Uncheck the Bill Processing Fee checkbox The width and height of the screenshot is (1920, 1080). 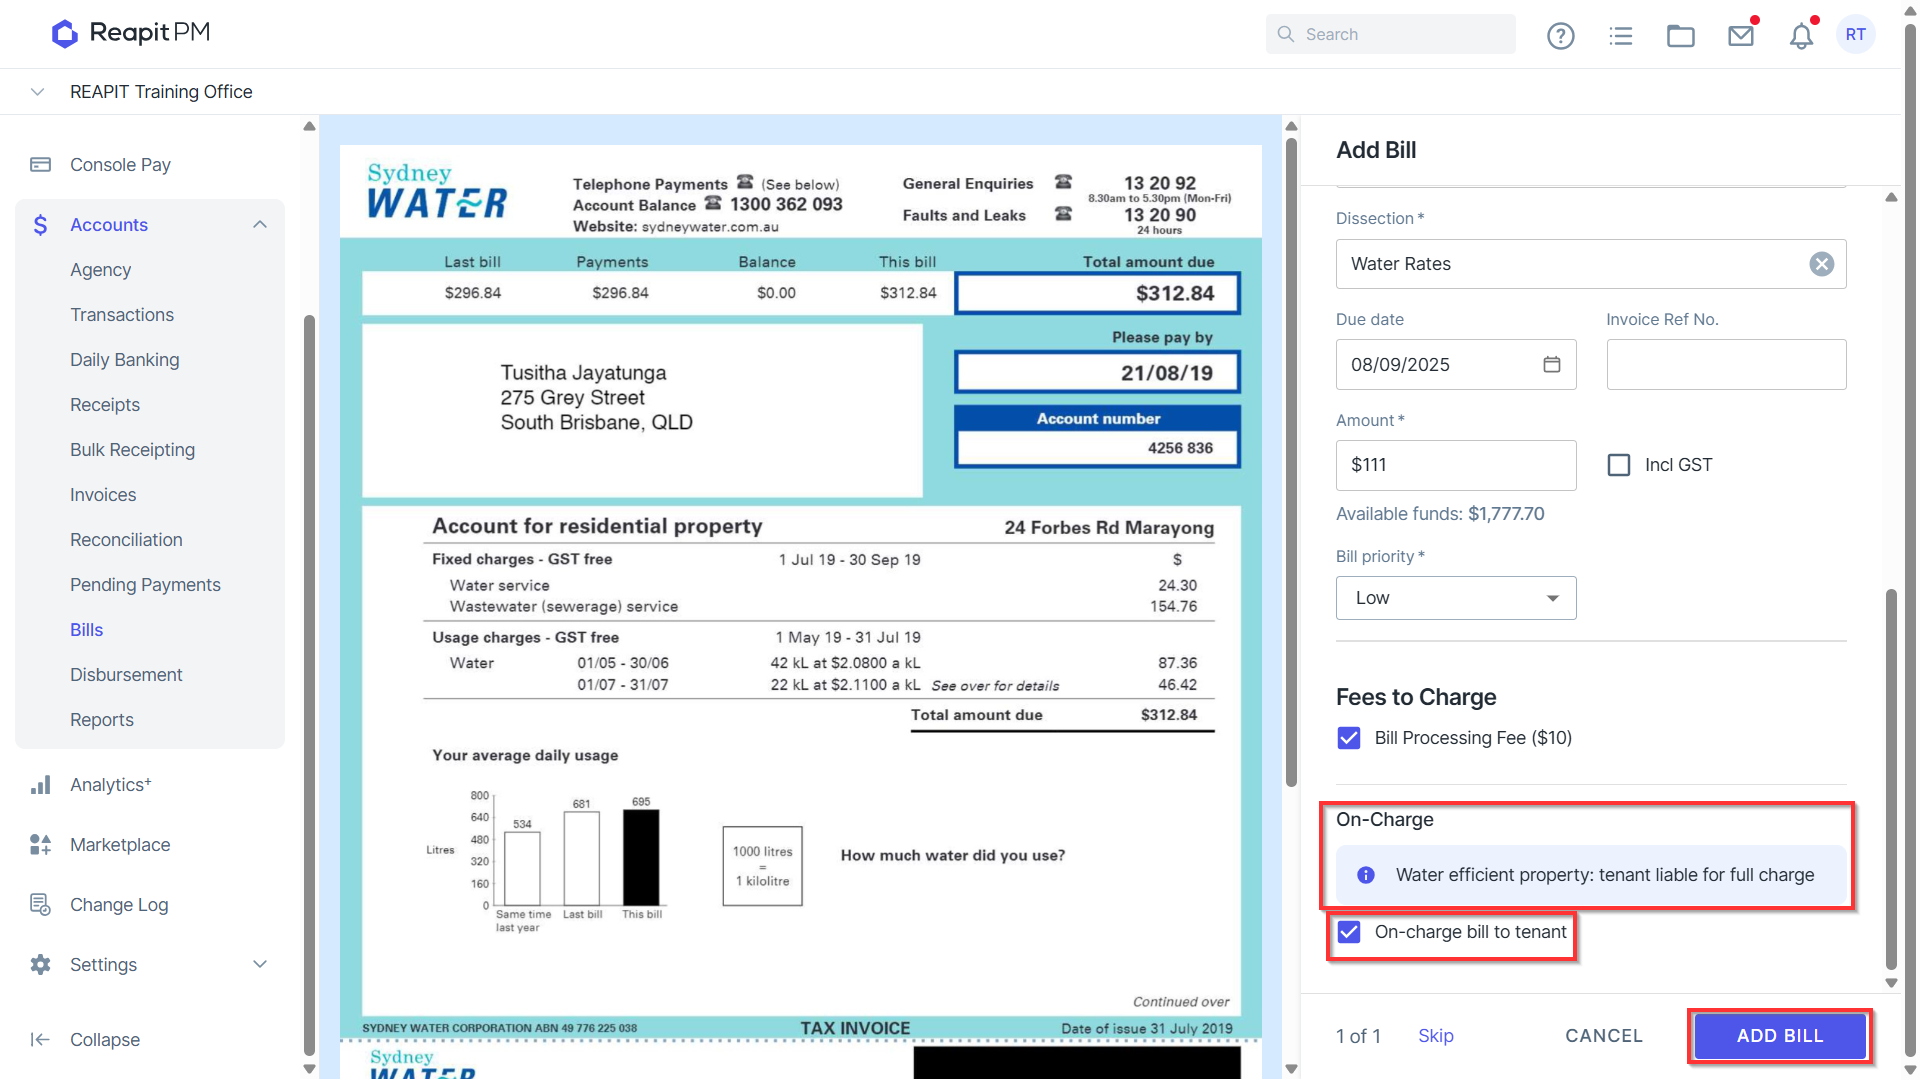pyautogui.click(x=1349, y=738)
